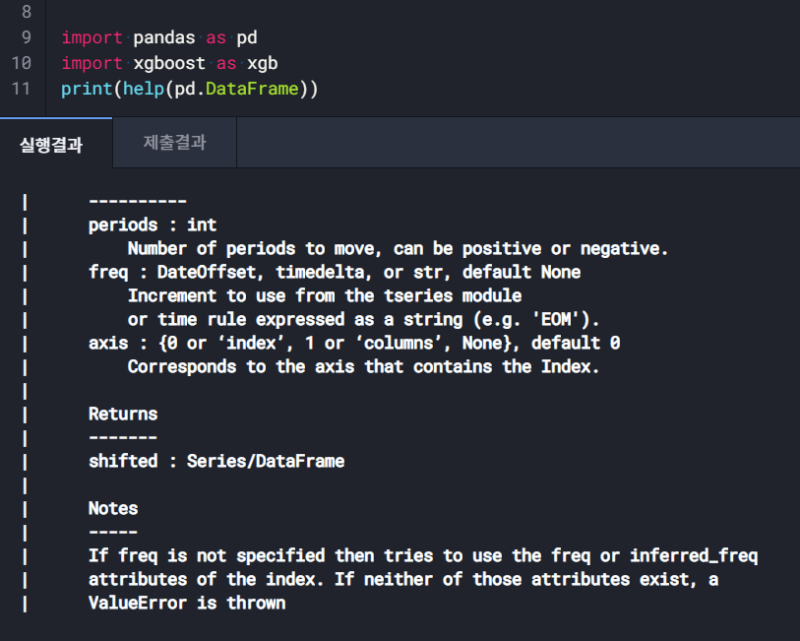Click the print function on line 11
Viewport: 800px width, 641px height.
pos(85,89)
